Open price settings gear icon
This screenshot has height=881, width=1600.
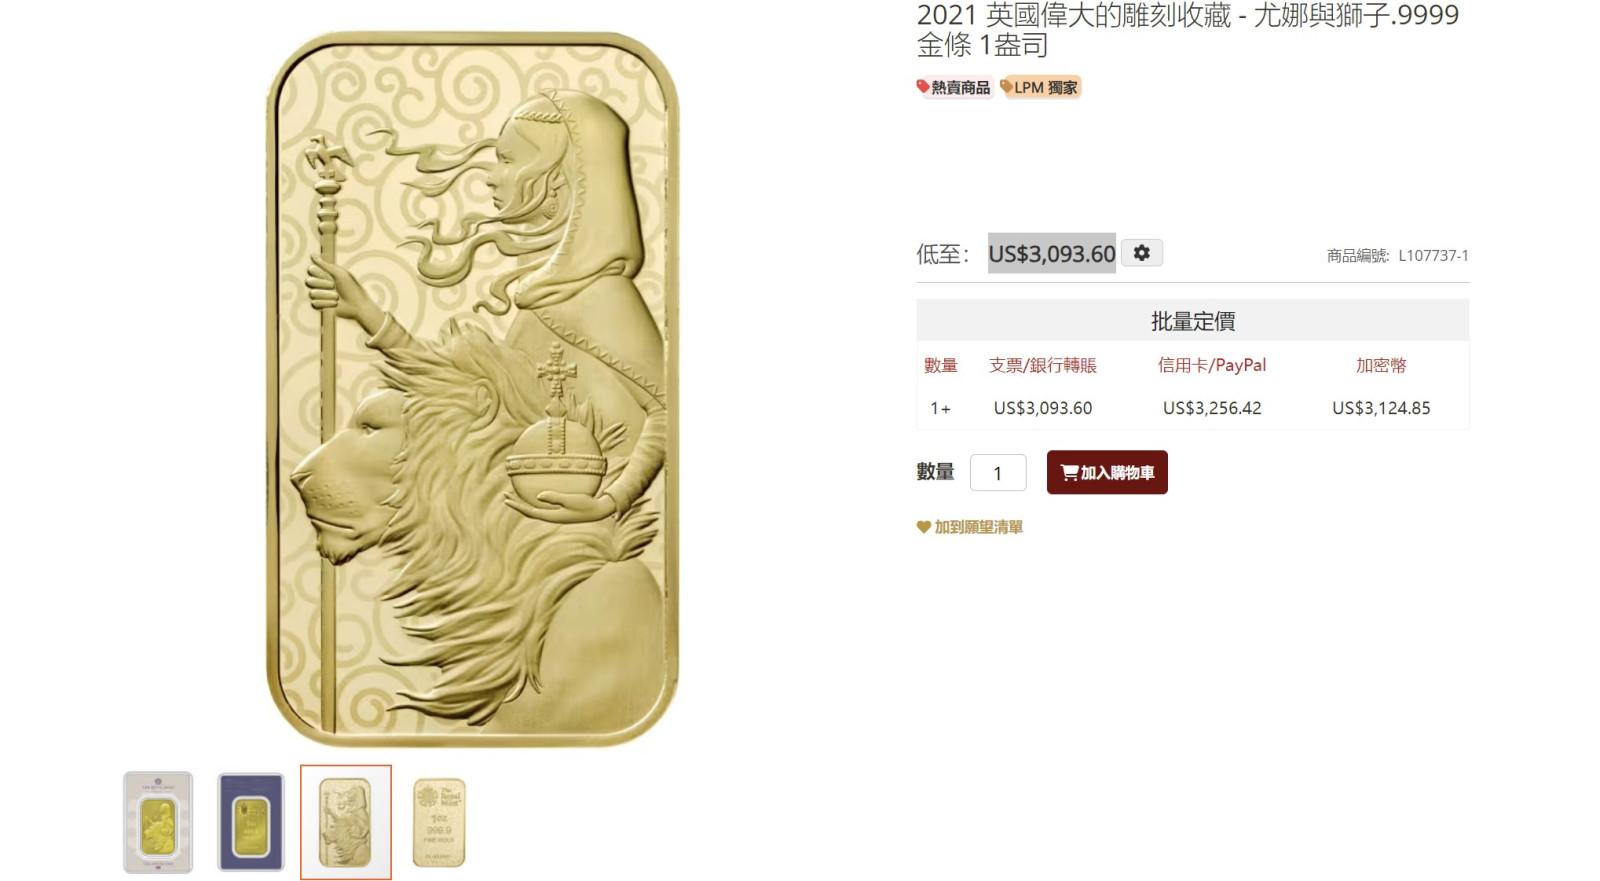1141,253
